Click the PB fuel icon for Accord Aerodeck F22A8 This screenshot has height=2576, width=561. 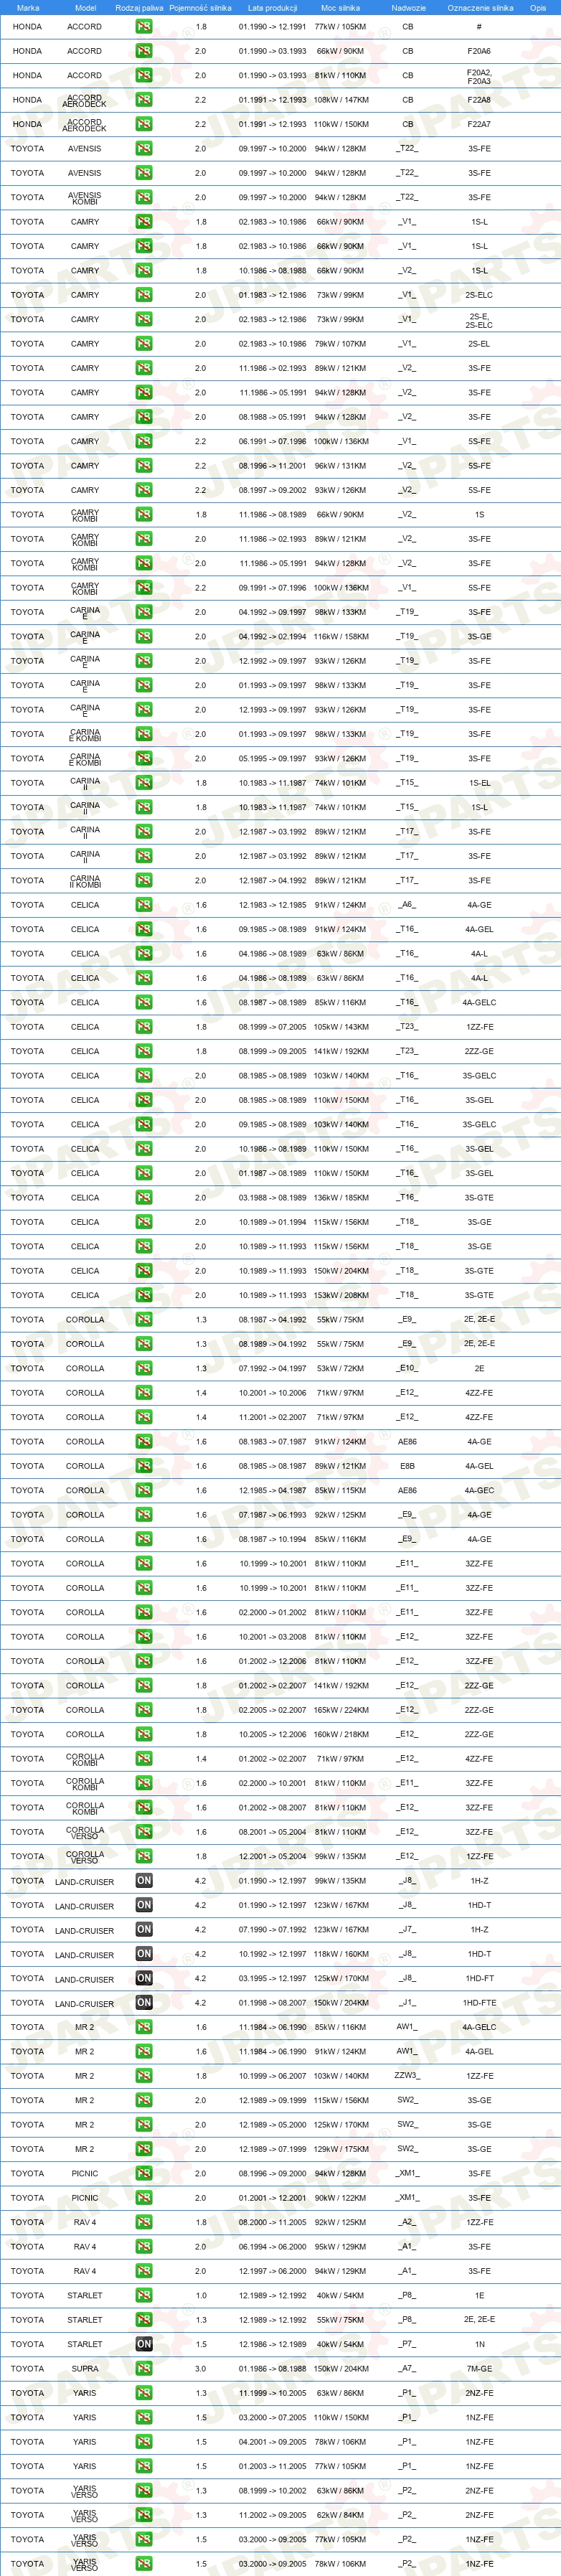[x=144, y=100]
